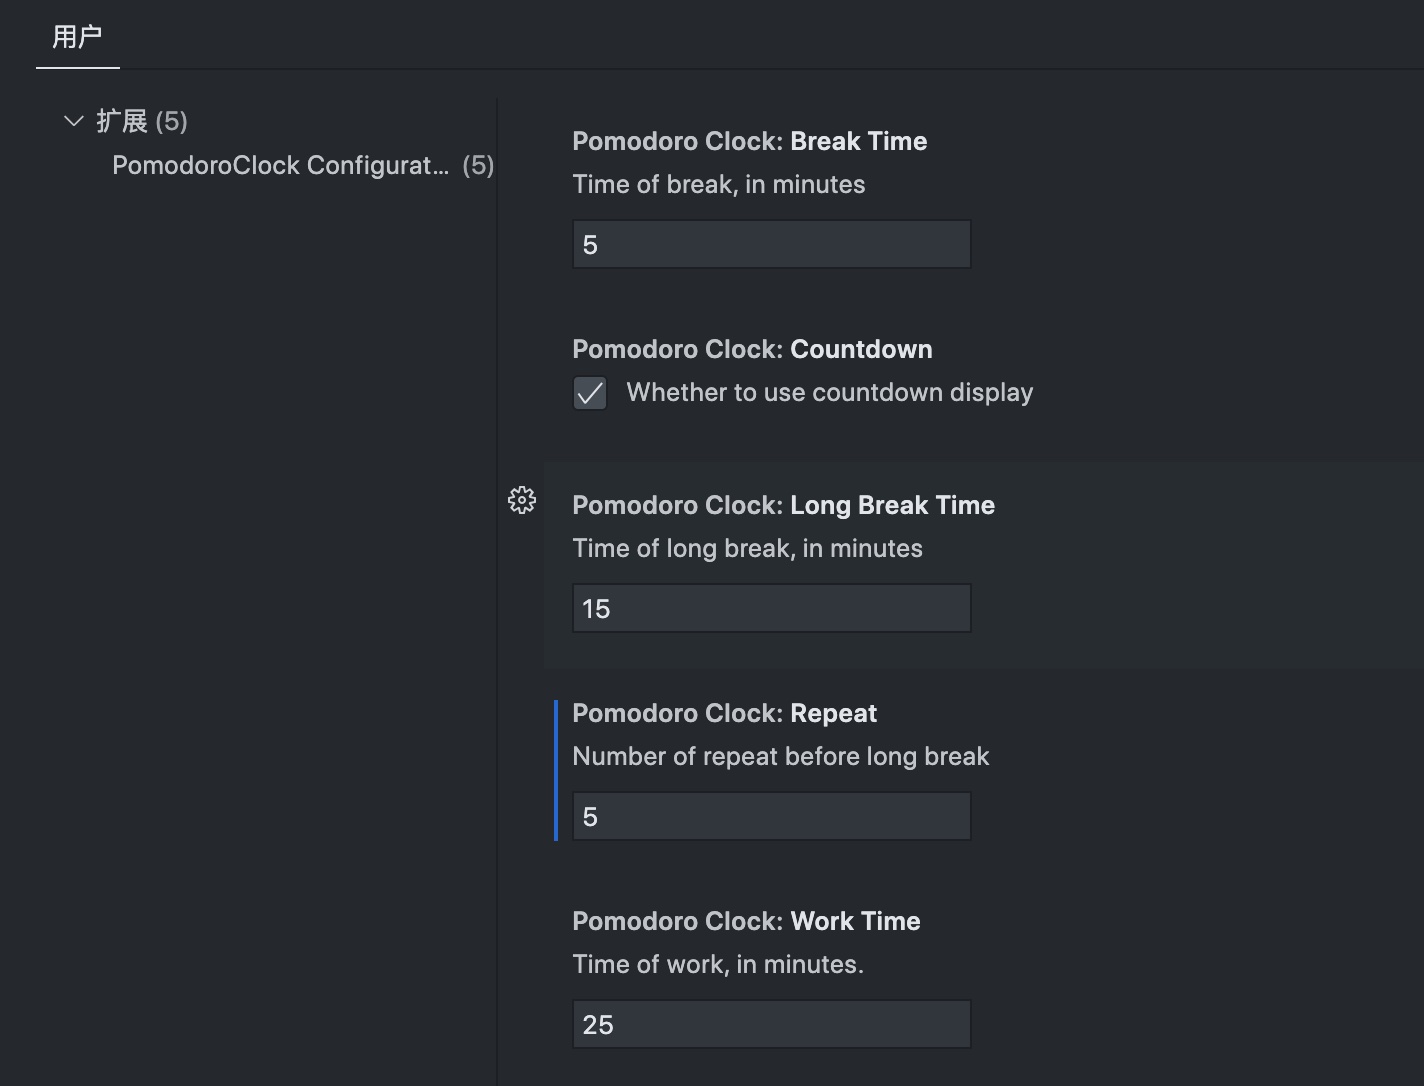Click the 'Pomodoro Clock: Long Break Time' title
Image resolution: width=1424 pixels, height=1086 pixels.
(x=784, y=505)
